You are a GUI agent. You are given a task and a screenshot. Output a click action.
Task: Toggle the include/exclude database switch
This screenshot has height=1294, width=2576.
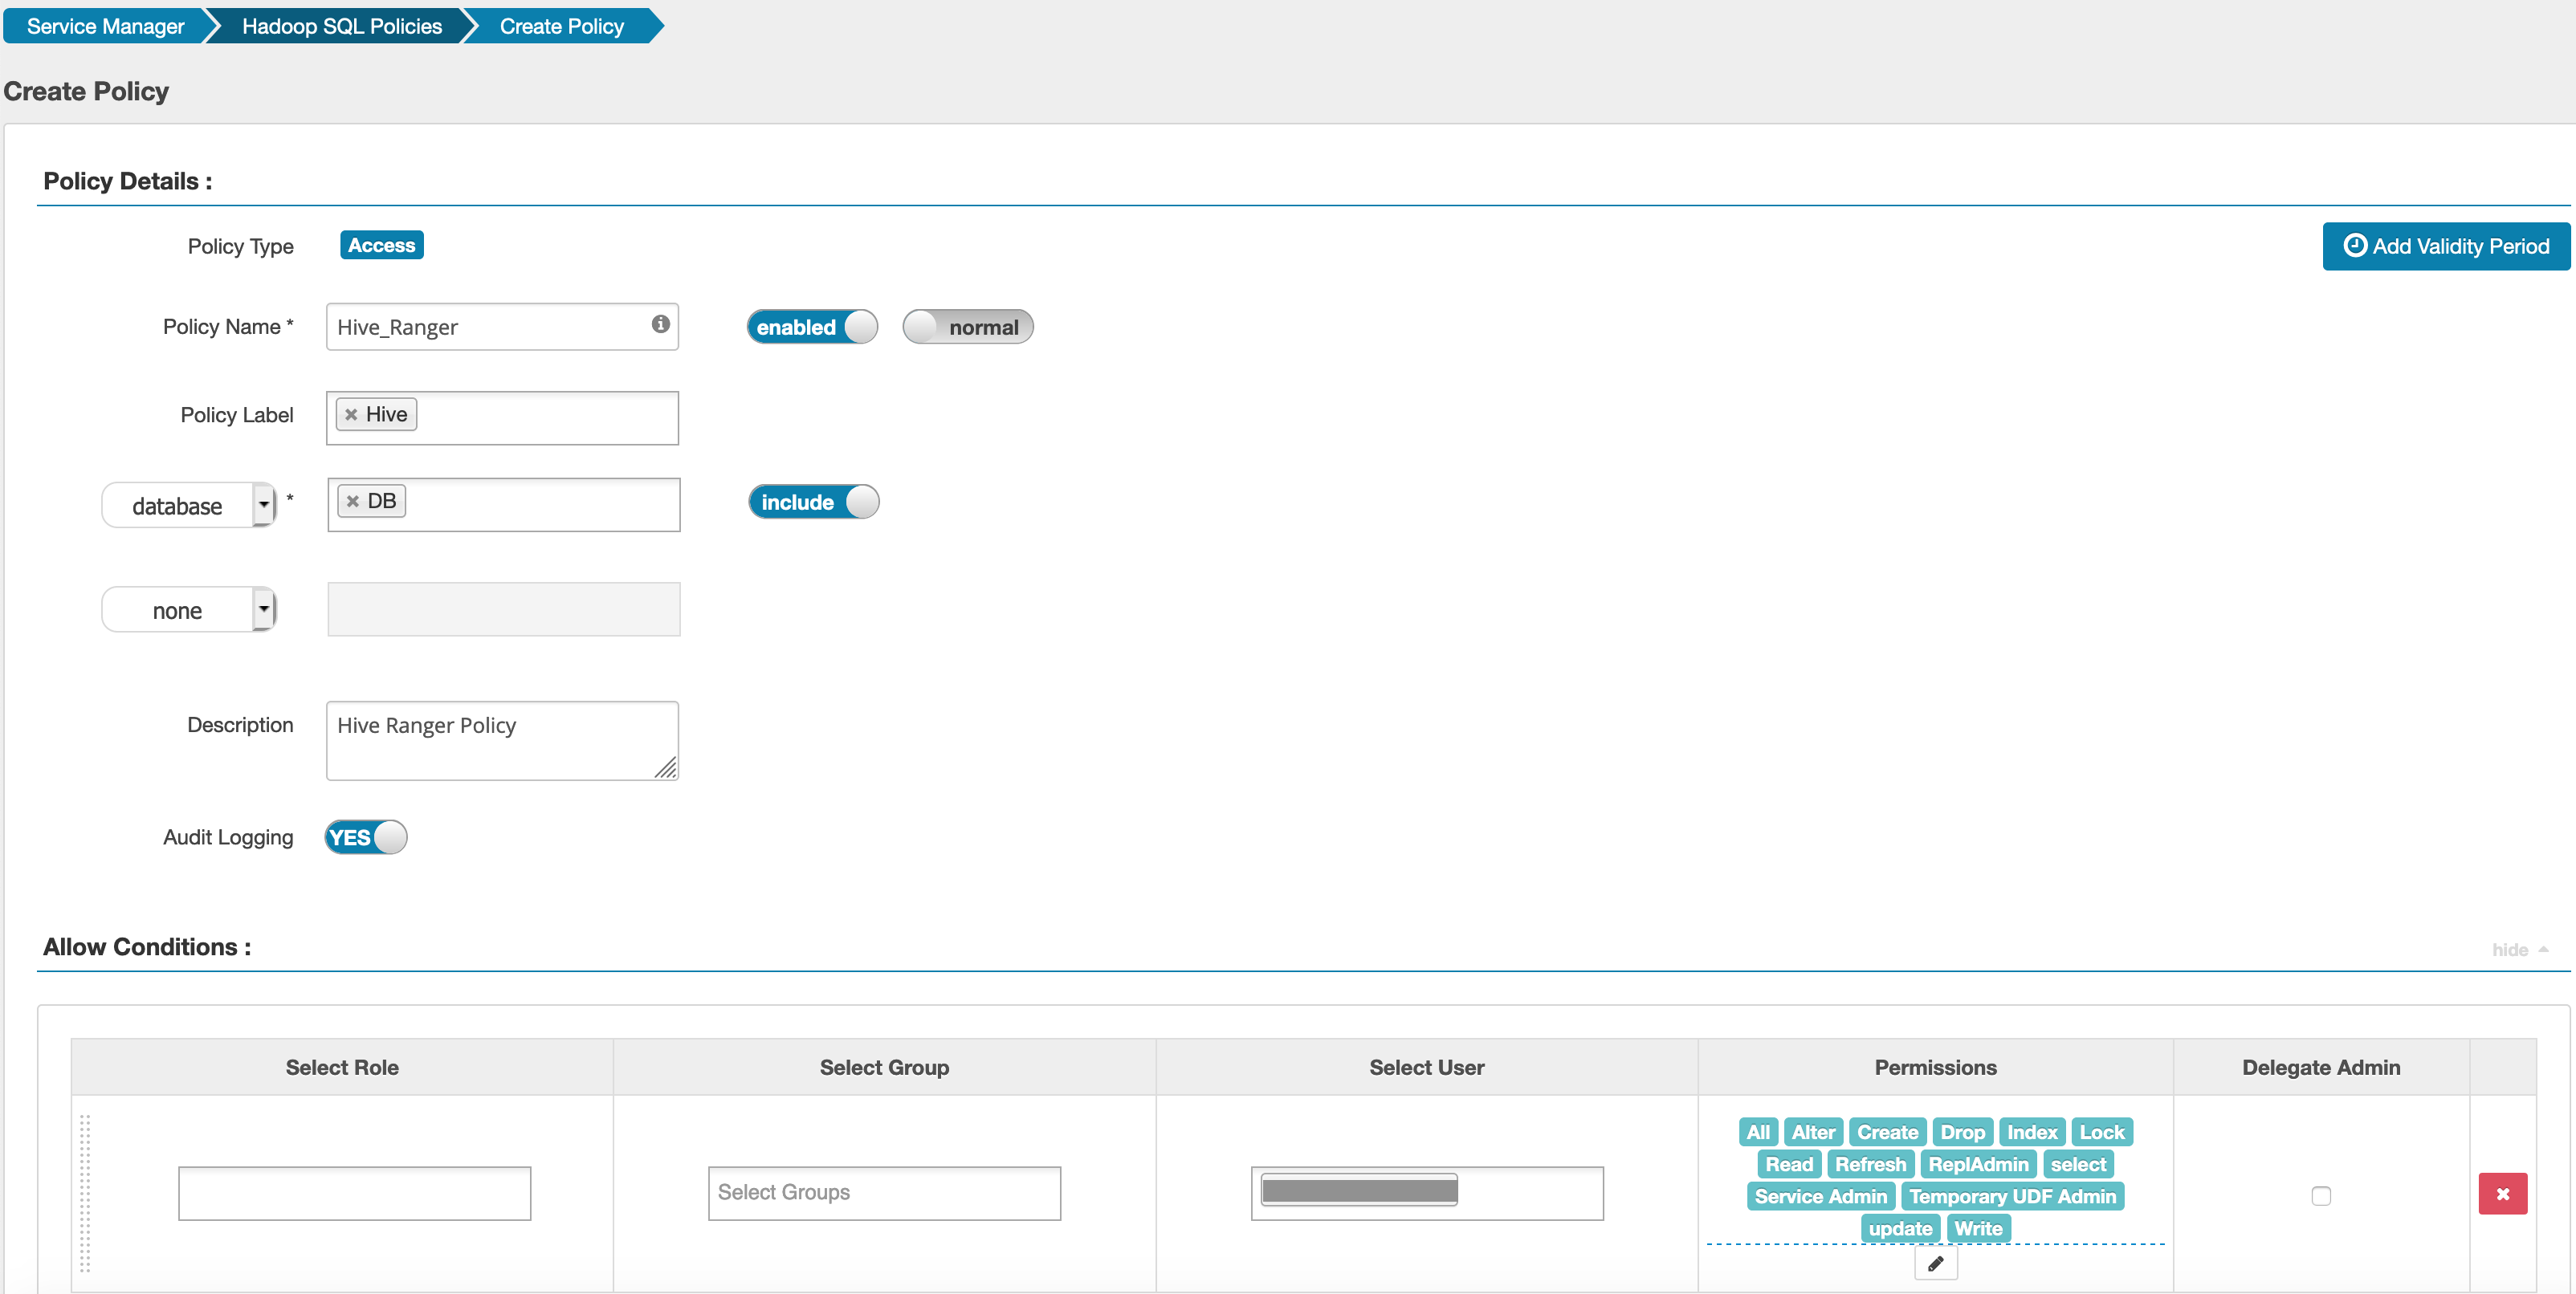pos(813,502)
